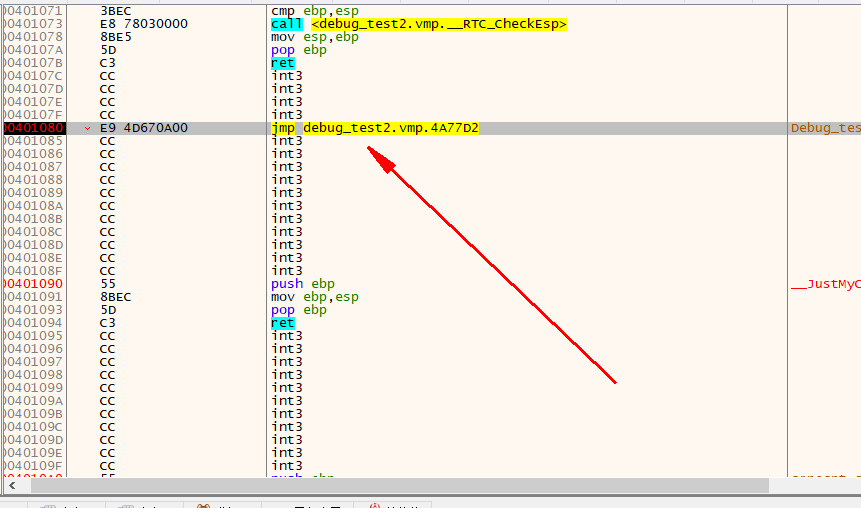
Task: Click the 55 byte at 00401090
Action: pos(108,284)
